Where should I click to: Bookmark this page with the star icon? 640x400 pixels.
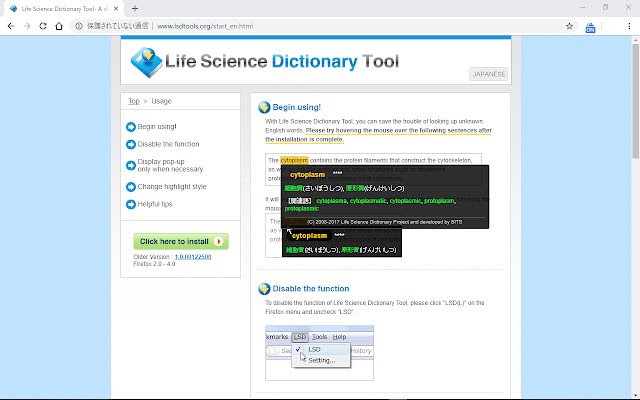569,26
